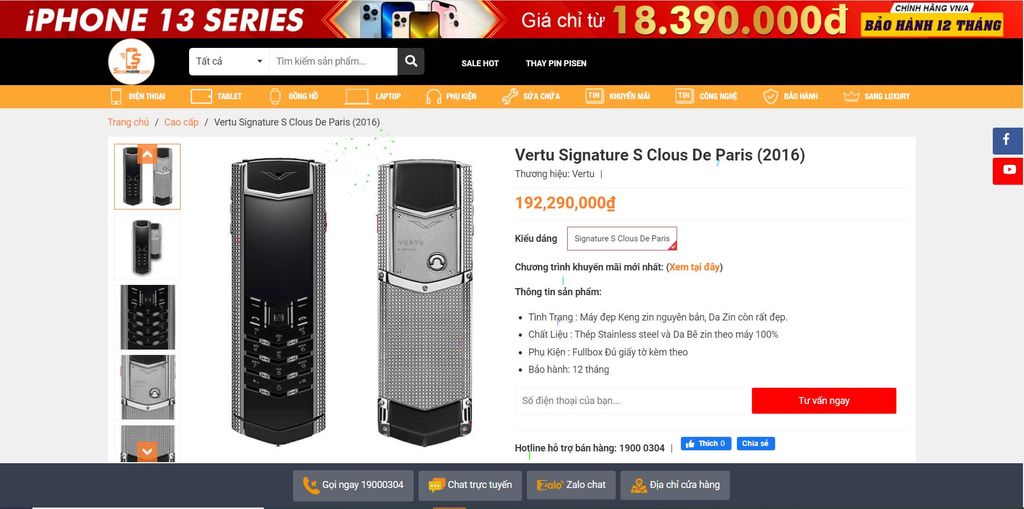1024x509 pixels.
Task: Click the Đồng Hồ watch icon
Action: 276,96
